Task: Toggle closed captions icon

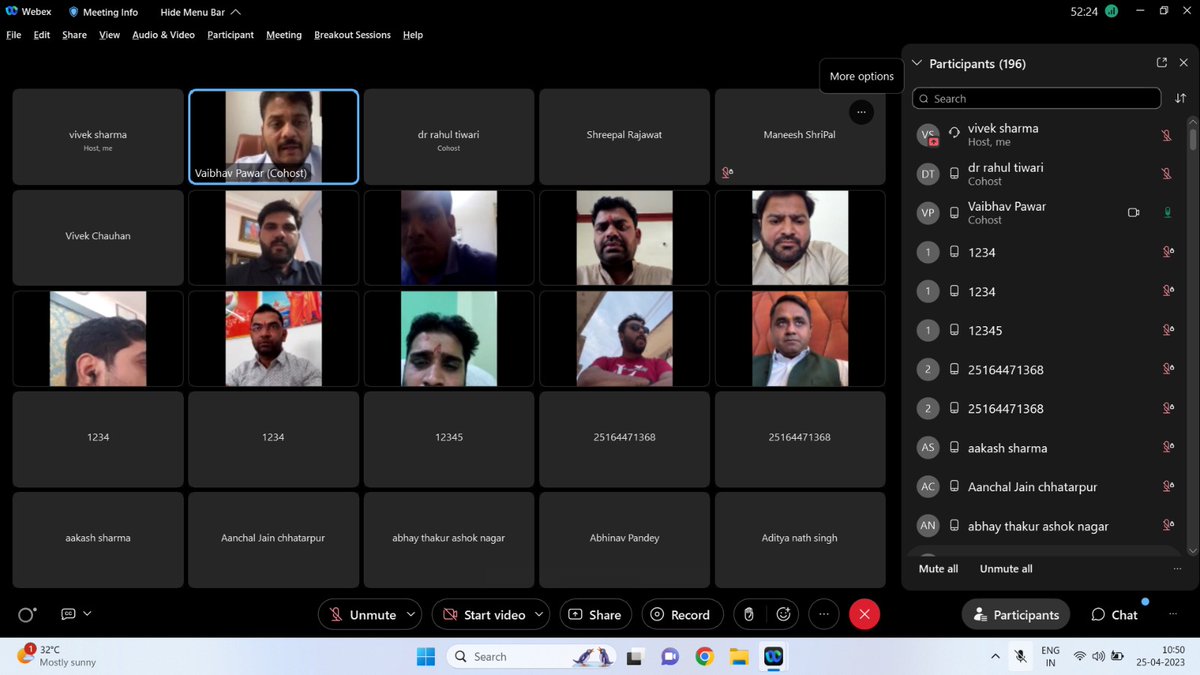Action: [x=68, y=614]
